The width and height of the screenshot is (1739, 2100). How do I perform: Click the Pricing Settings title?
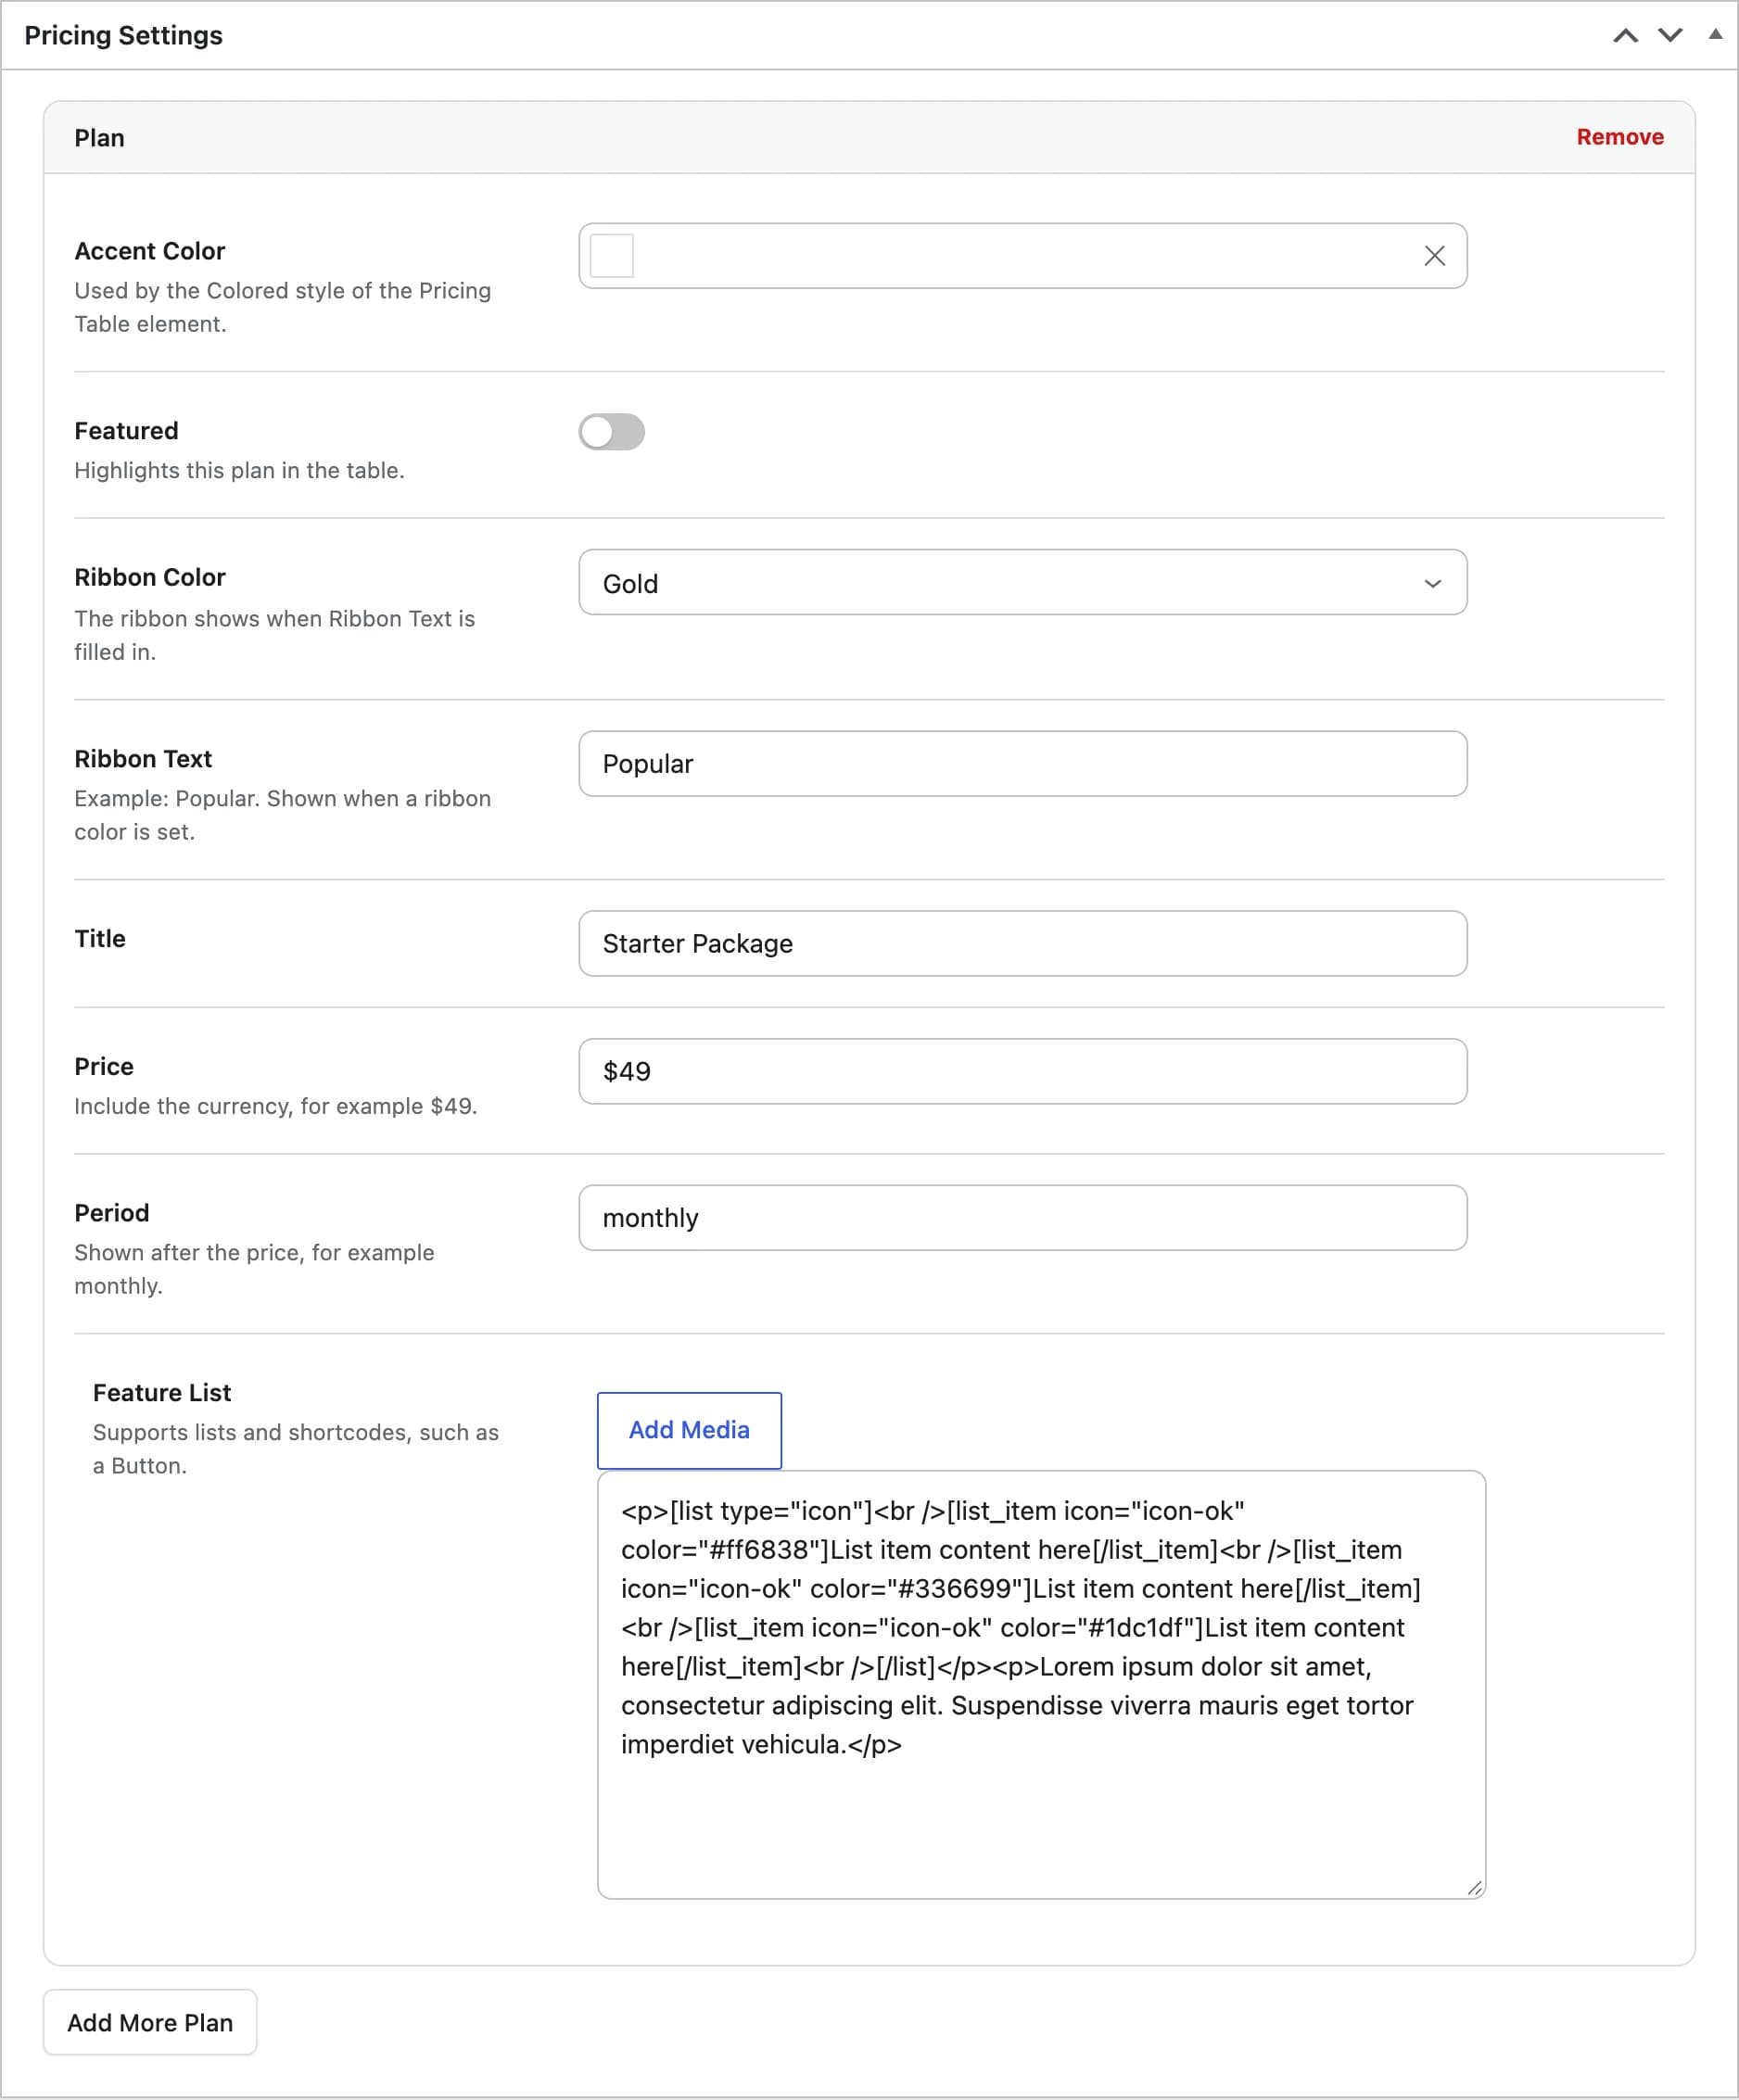(124, 35)
